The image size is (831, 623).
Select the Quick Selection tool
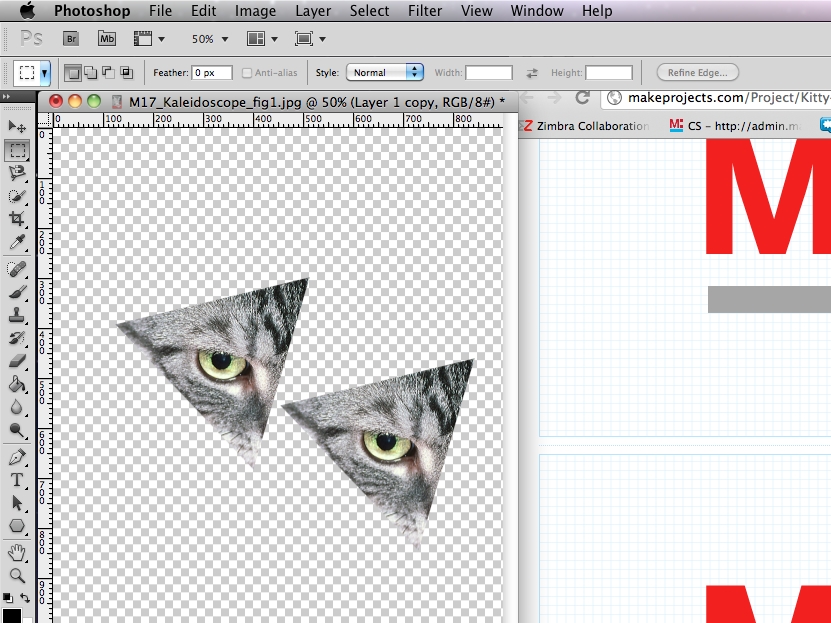[x=17, y=196]
